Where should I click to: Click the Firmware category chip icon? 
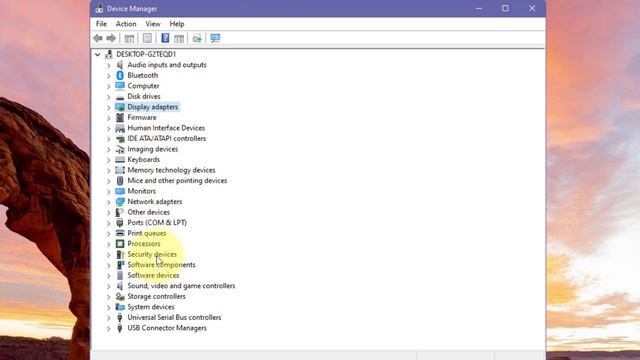[120, 118]
